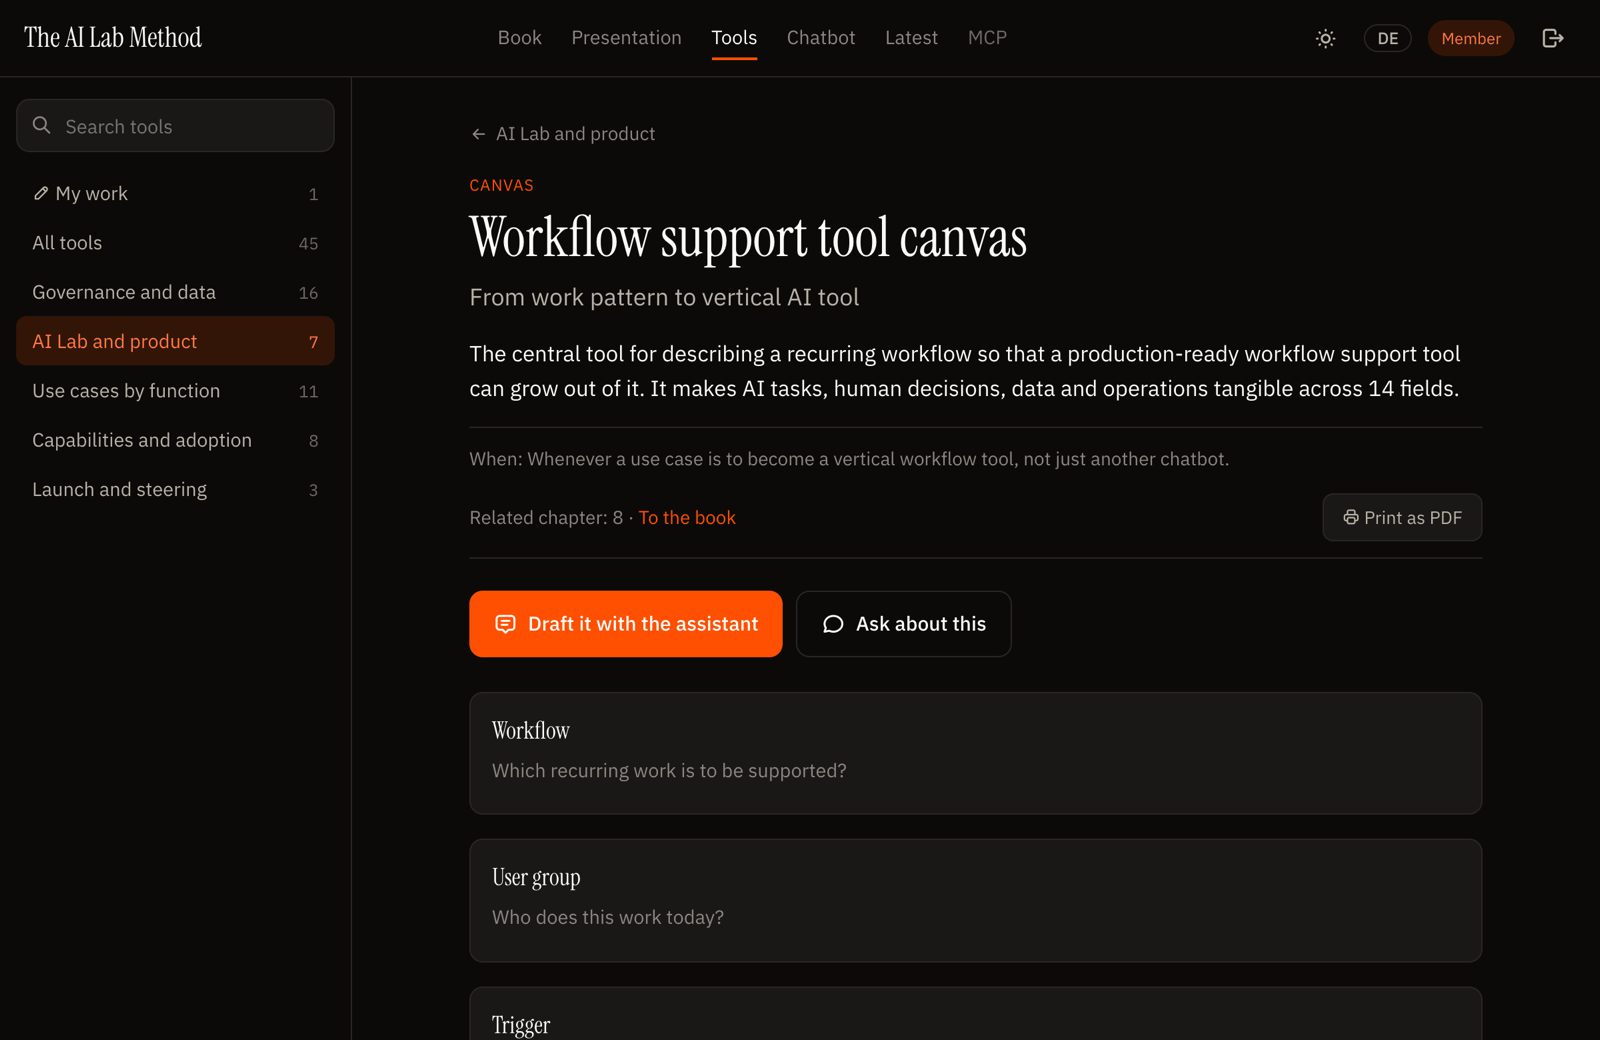Open My work in the sidebar
This screenshot has height=1040, width=1600.
(175, 194)
